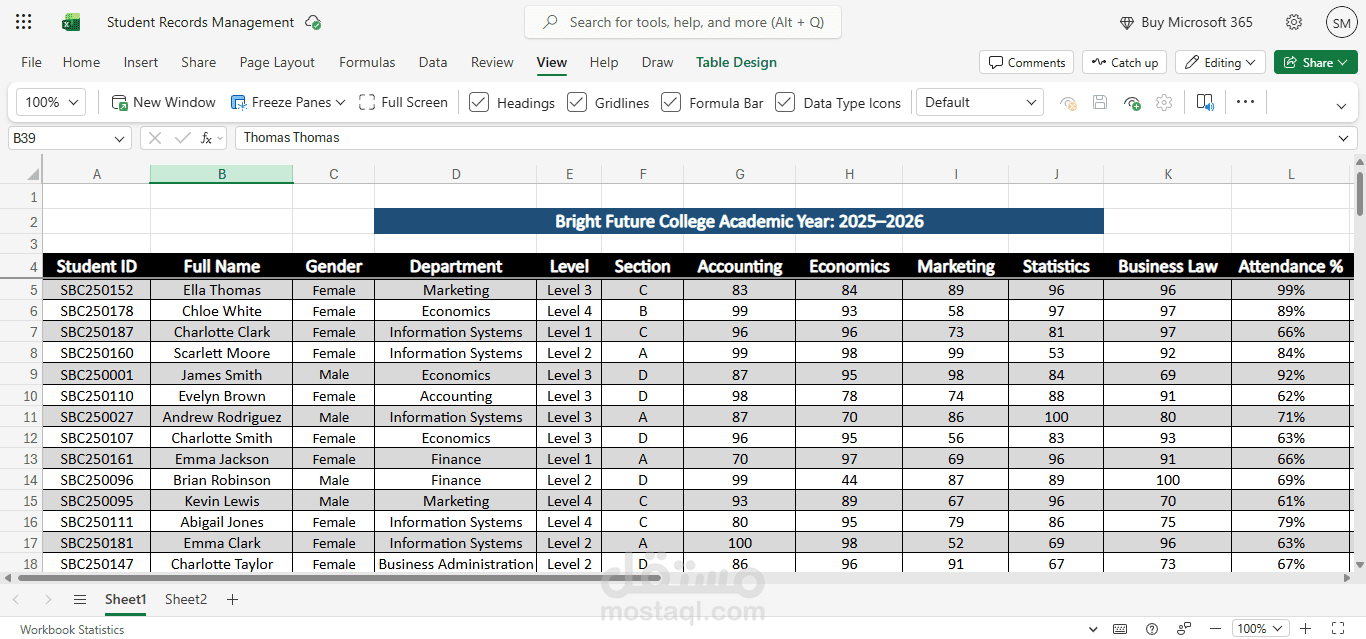Screen dimensions: 1366x639
Task: Open Workbook Statistics in status bar
Action: click(x=72, y=629)
